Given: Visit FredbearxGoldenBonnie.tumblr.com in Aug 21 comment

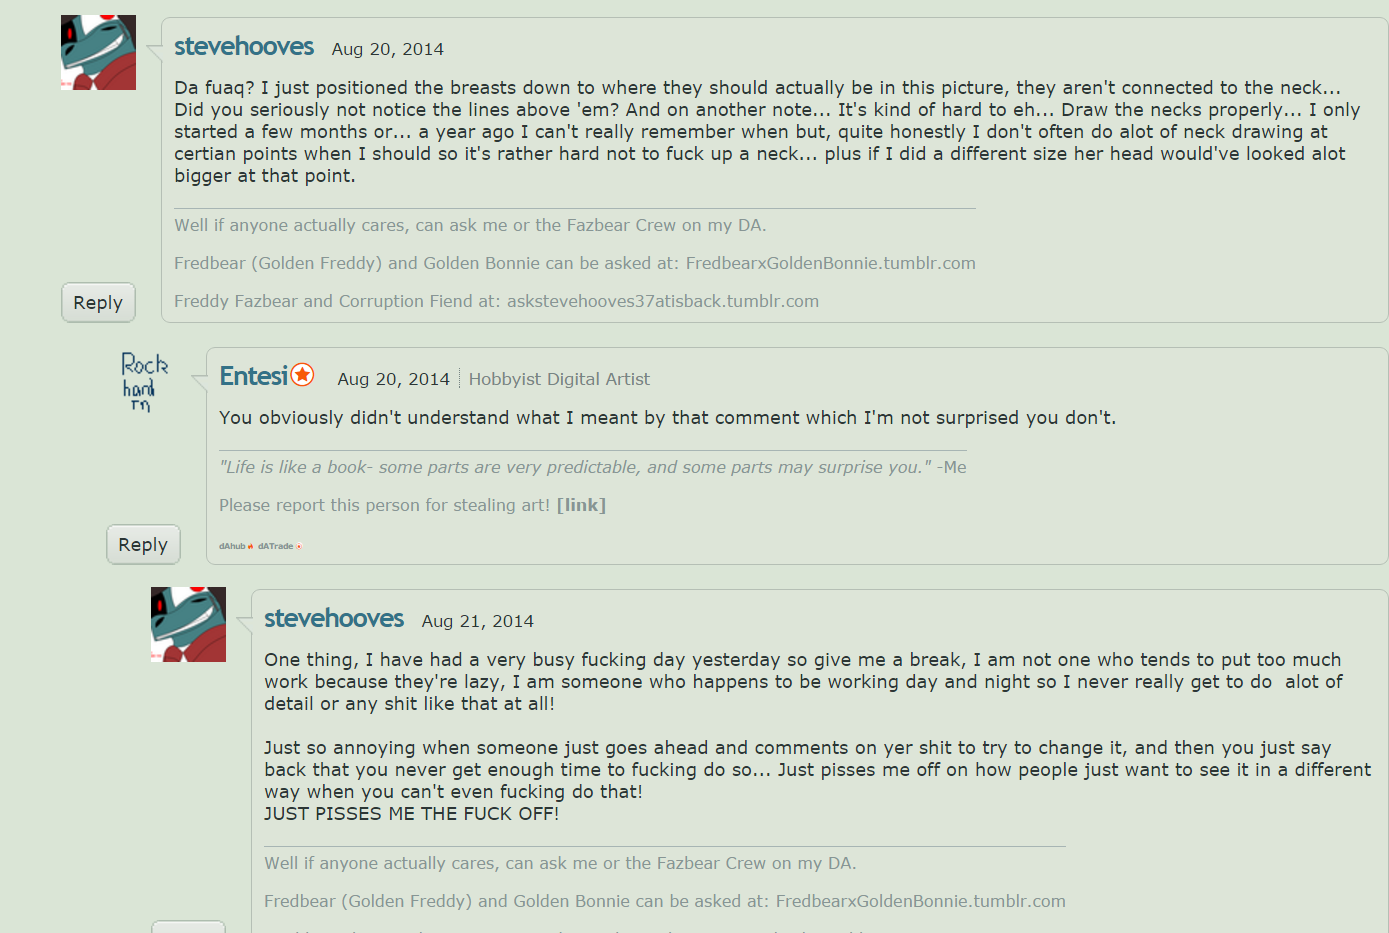Looking at the screenshot, I should 920,901.
